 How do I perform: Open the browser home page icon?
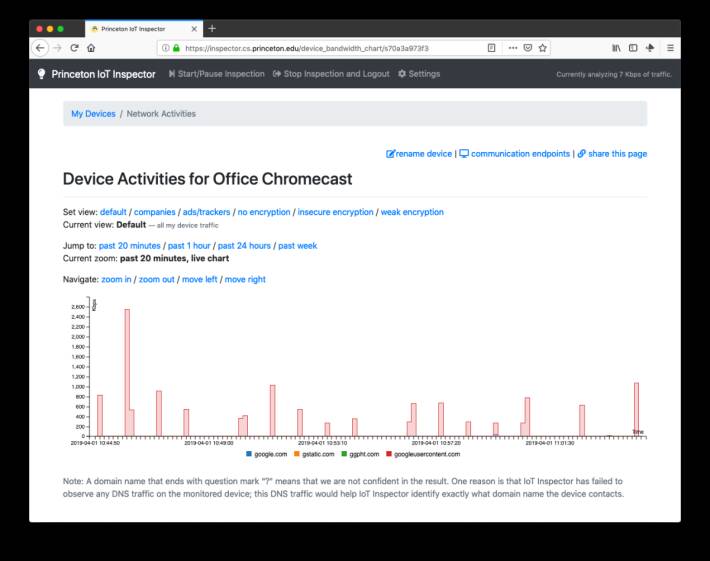(x=91, y=48)
